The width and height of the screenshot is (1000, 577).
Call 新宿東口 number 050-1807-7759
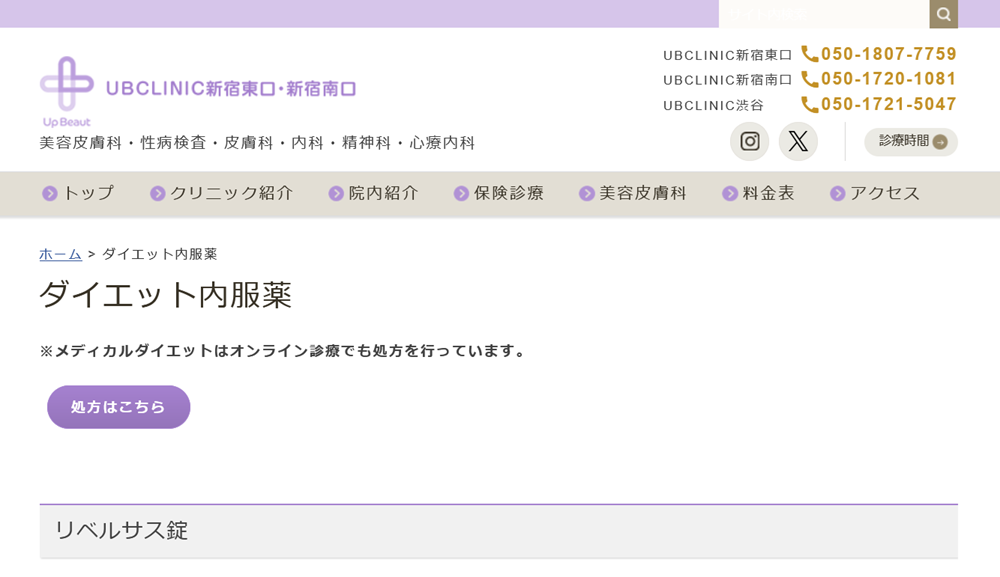click(x=879, y=54)
